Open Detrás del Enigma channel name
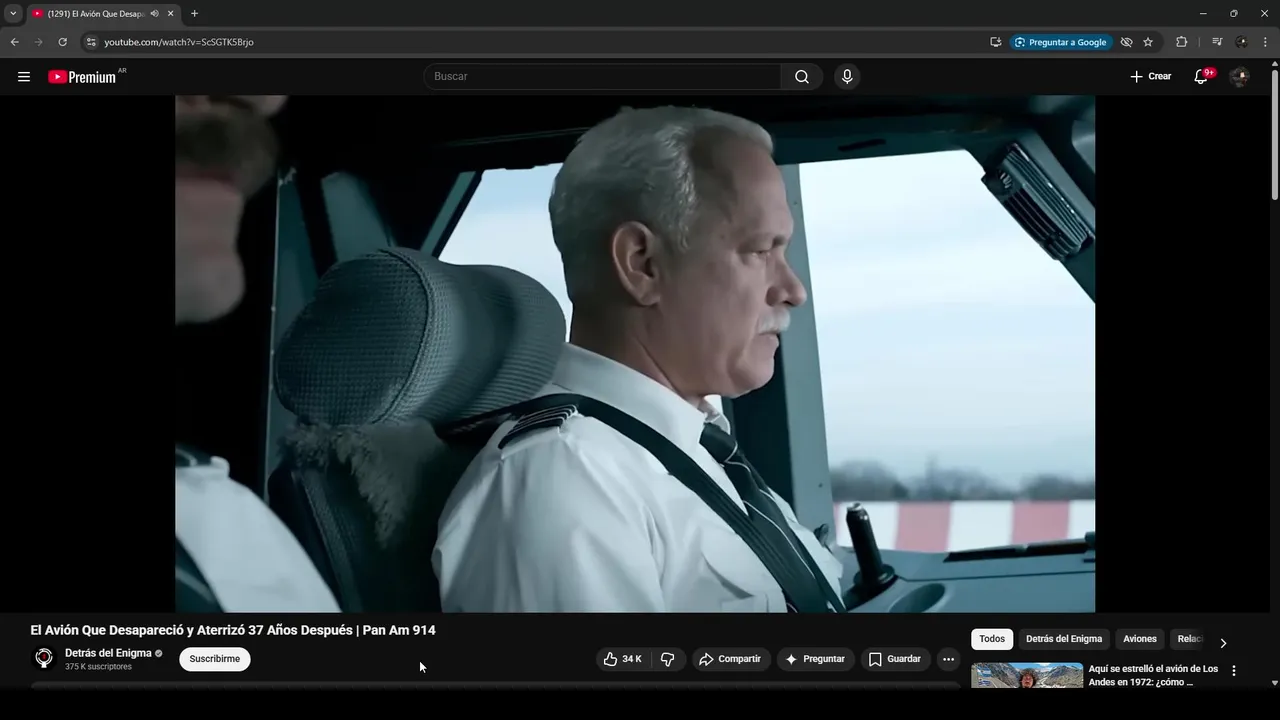The width and height of the screenshot is (1280, 720). click(108, 653)
